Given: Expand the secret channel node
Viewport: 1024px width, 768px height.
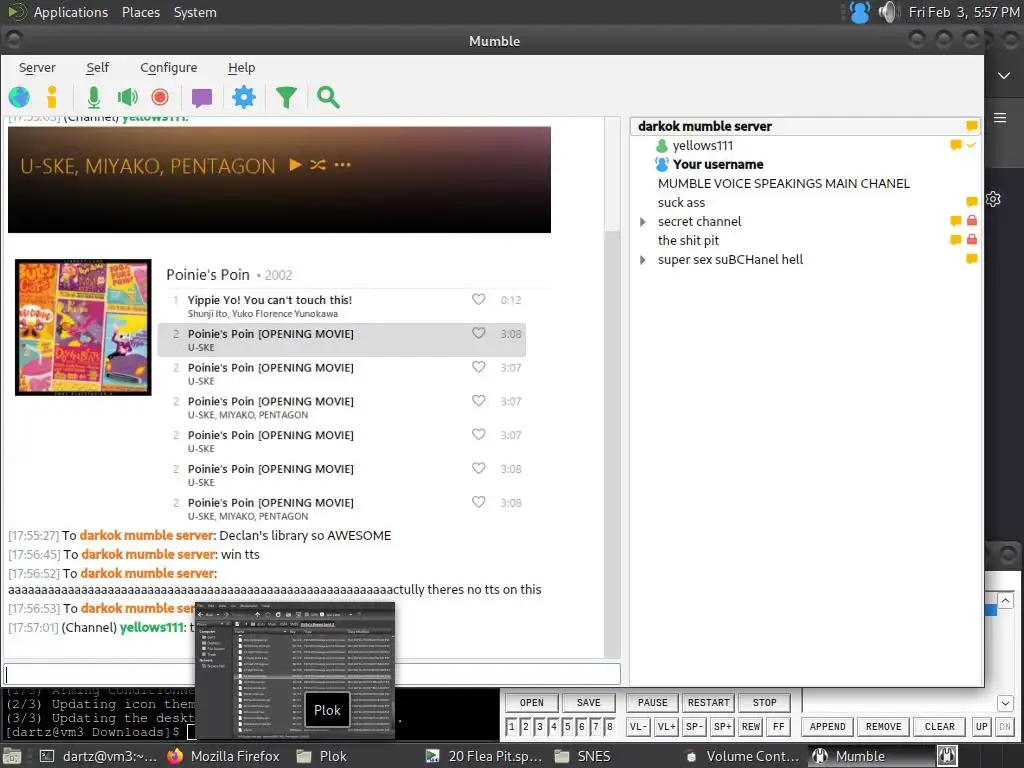Looking at the screenshot, I should click(643, 222).
